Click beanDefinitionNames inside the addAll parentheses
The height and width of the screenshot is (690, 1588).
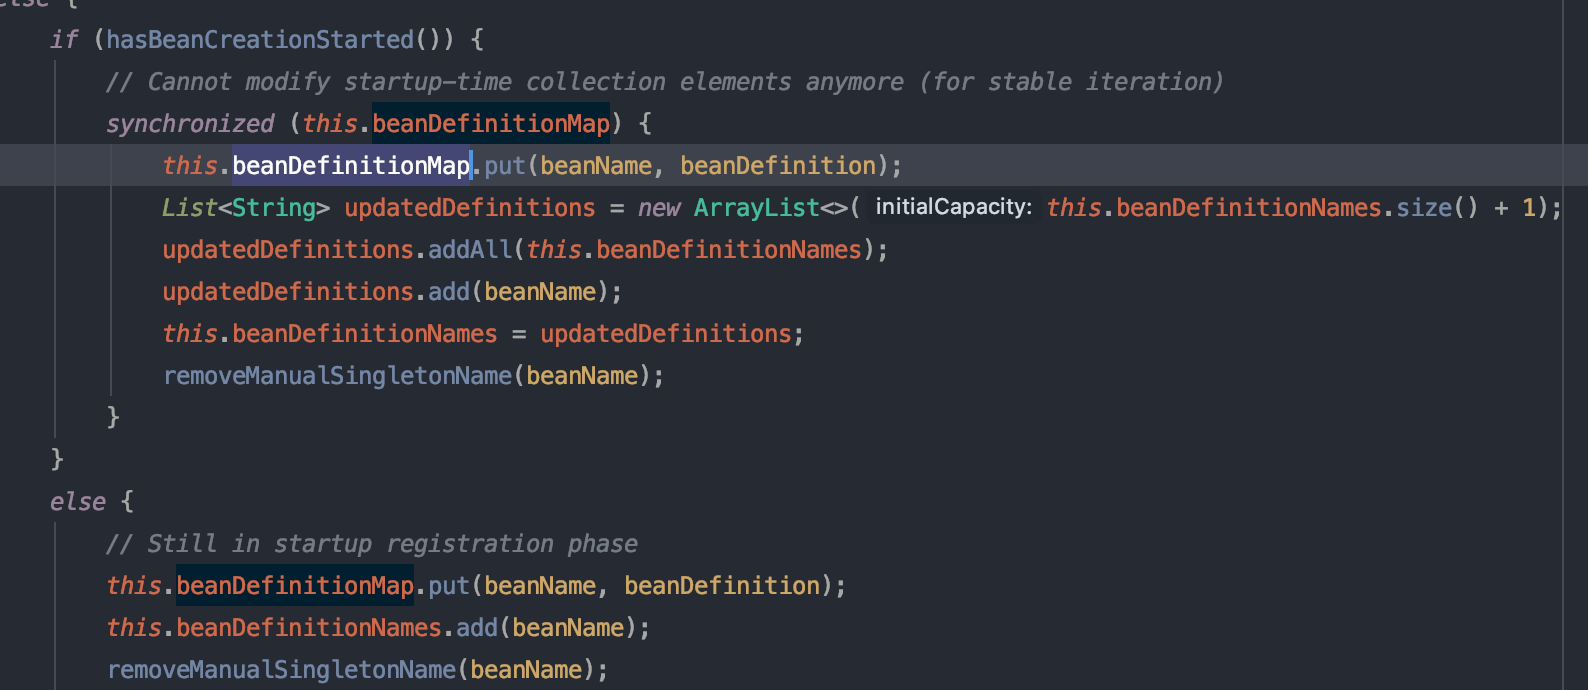(x=729, y=250)
